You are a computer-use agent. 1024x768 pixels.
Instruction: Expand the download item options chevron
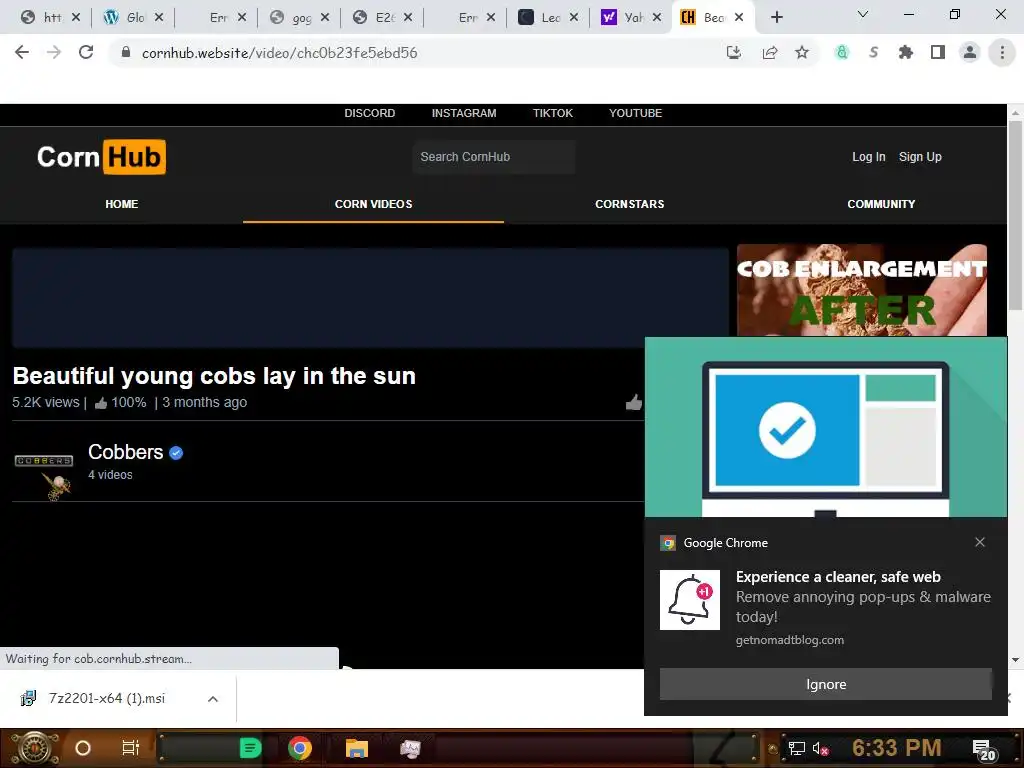pos(212,699)
